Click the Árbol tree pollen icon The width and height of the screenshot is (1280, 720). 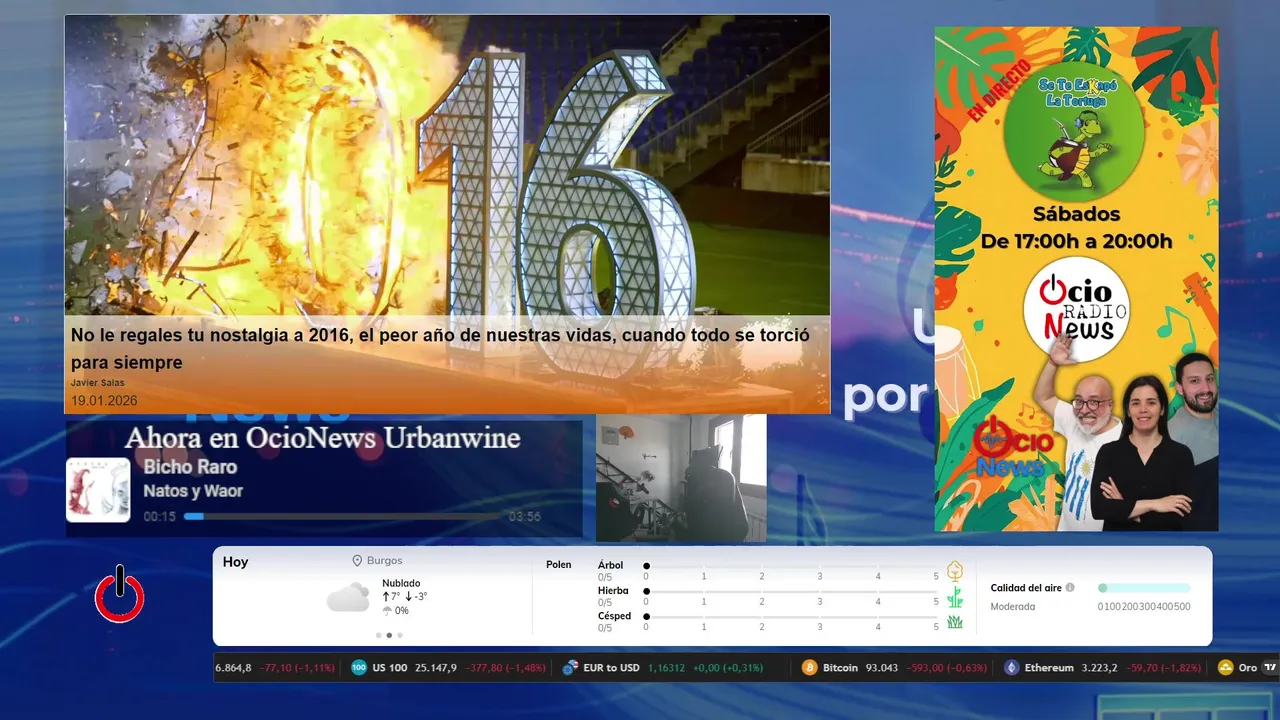coord(955,571)
